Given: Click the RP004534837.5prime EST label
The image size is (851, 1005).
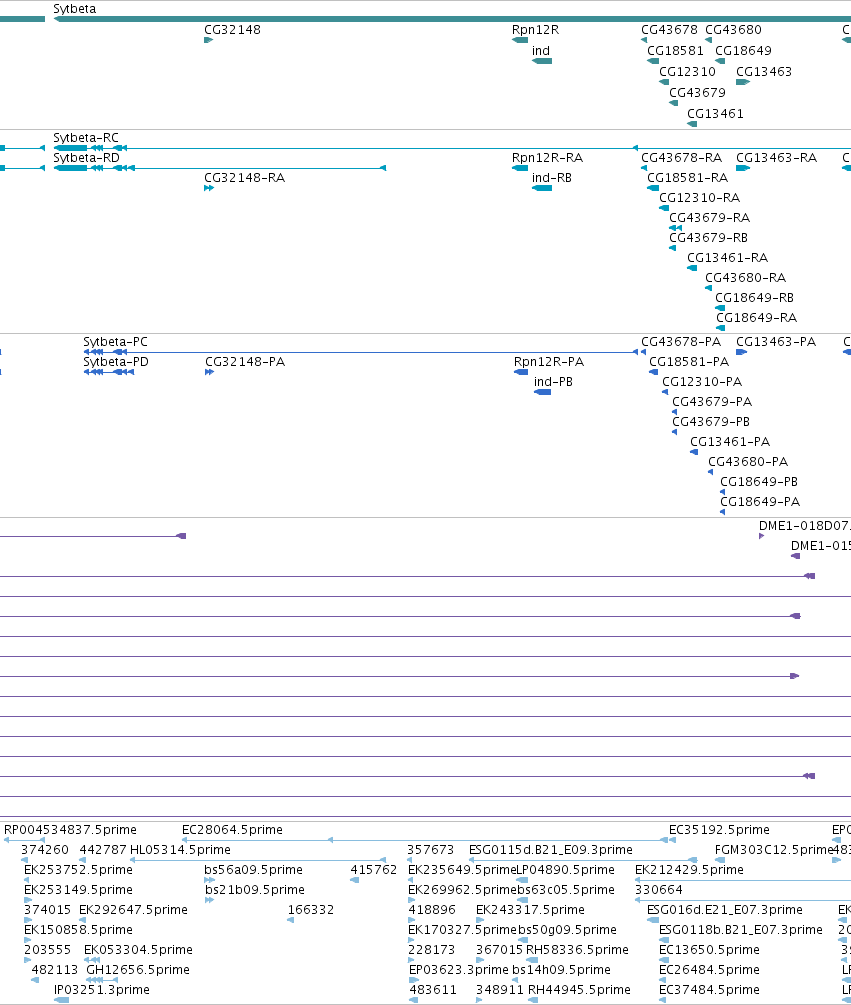Looking at the screenshot, I should pyautogui.click(x=70, y=829).
